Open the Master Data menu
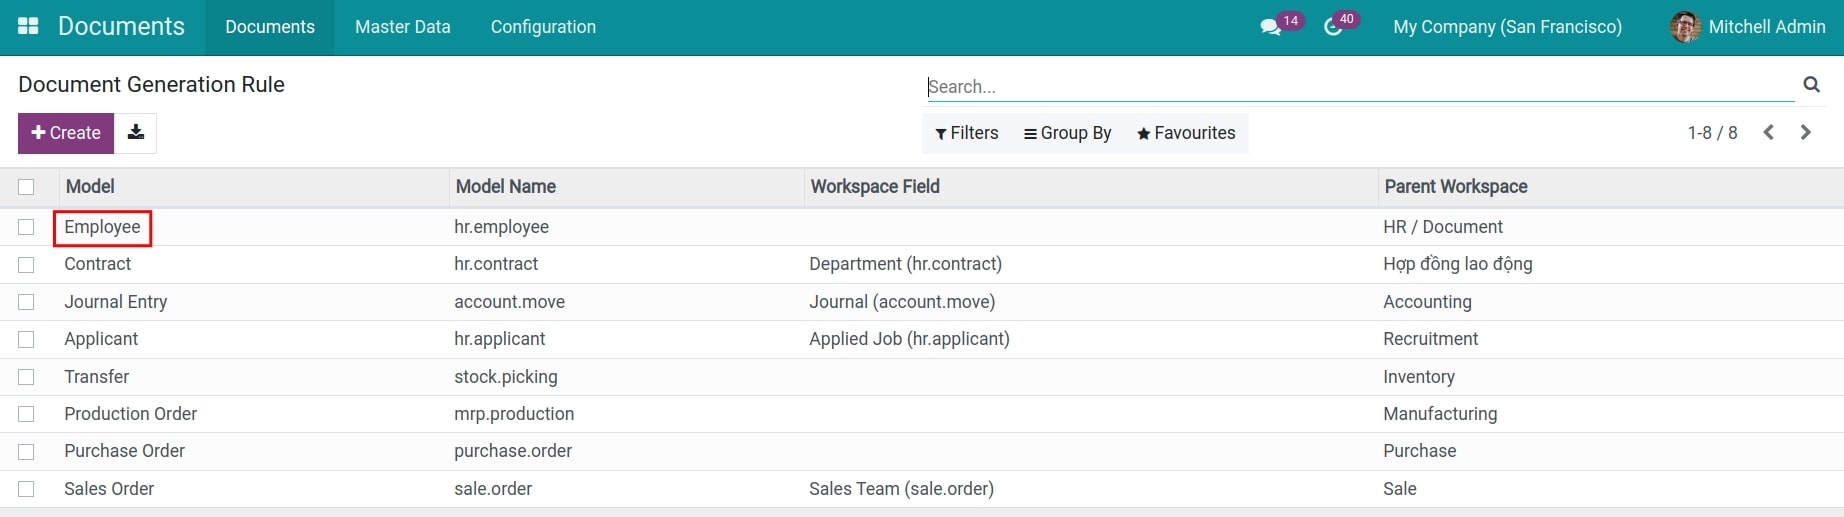The image size is (1844, 517). coord(402,27)
